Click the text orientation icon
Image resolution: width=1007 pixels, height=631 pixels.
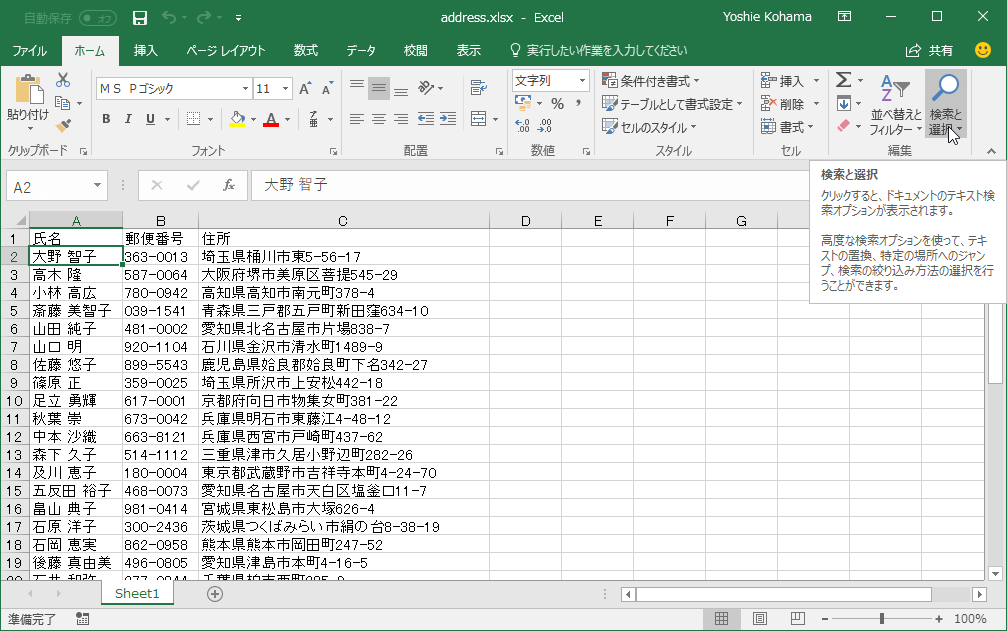426,88
